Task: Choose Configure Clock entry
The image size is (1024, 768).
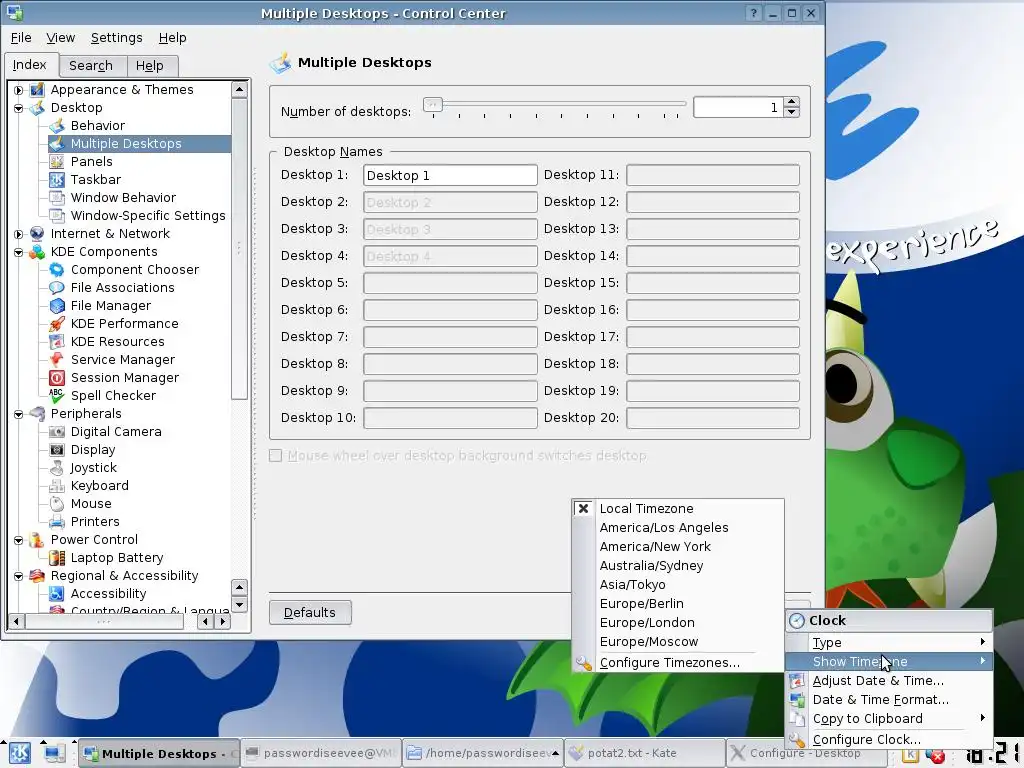Action: [x=889, y=739]
